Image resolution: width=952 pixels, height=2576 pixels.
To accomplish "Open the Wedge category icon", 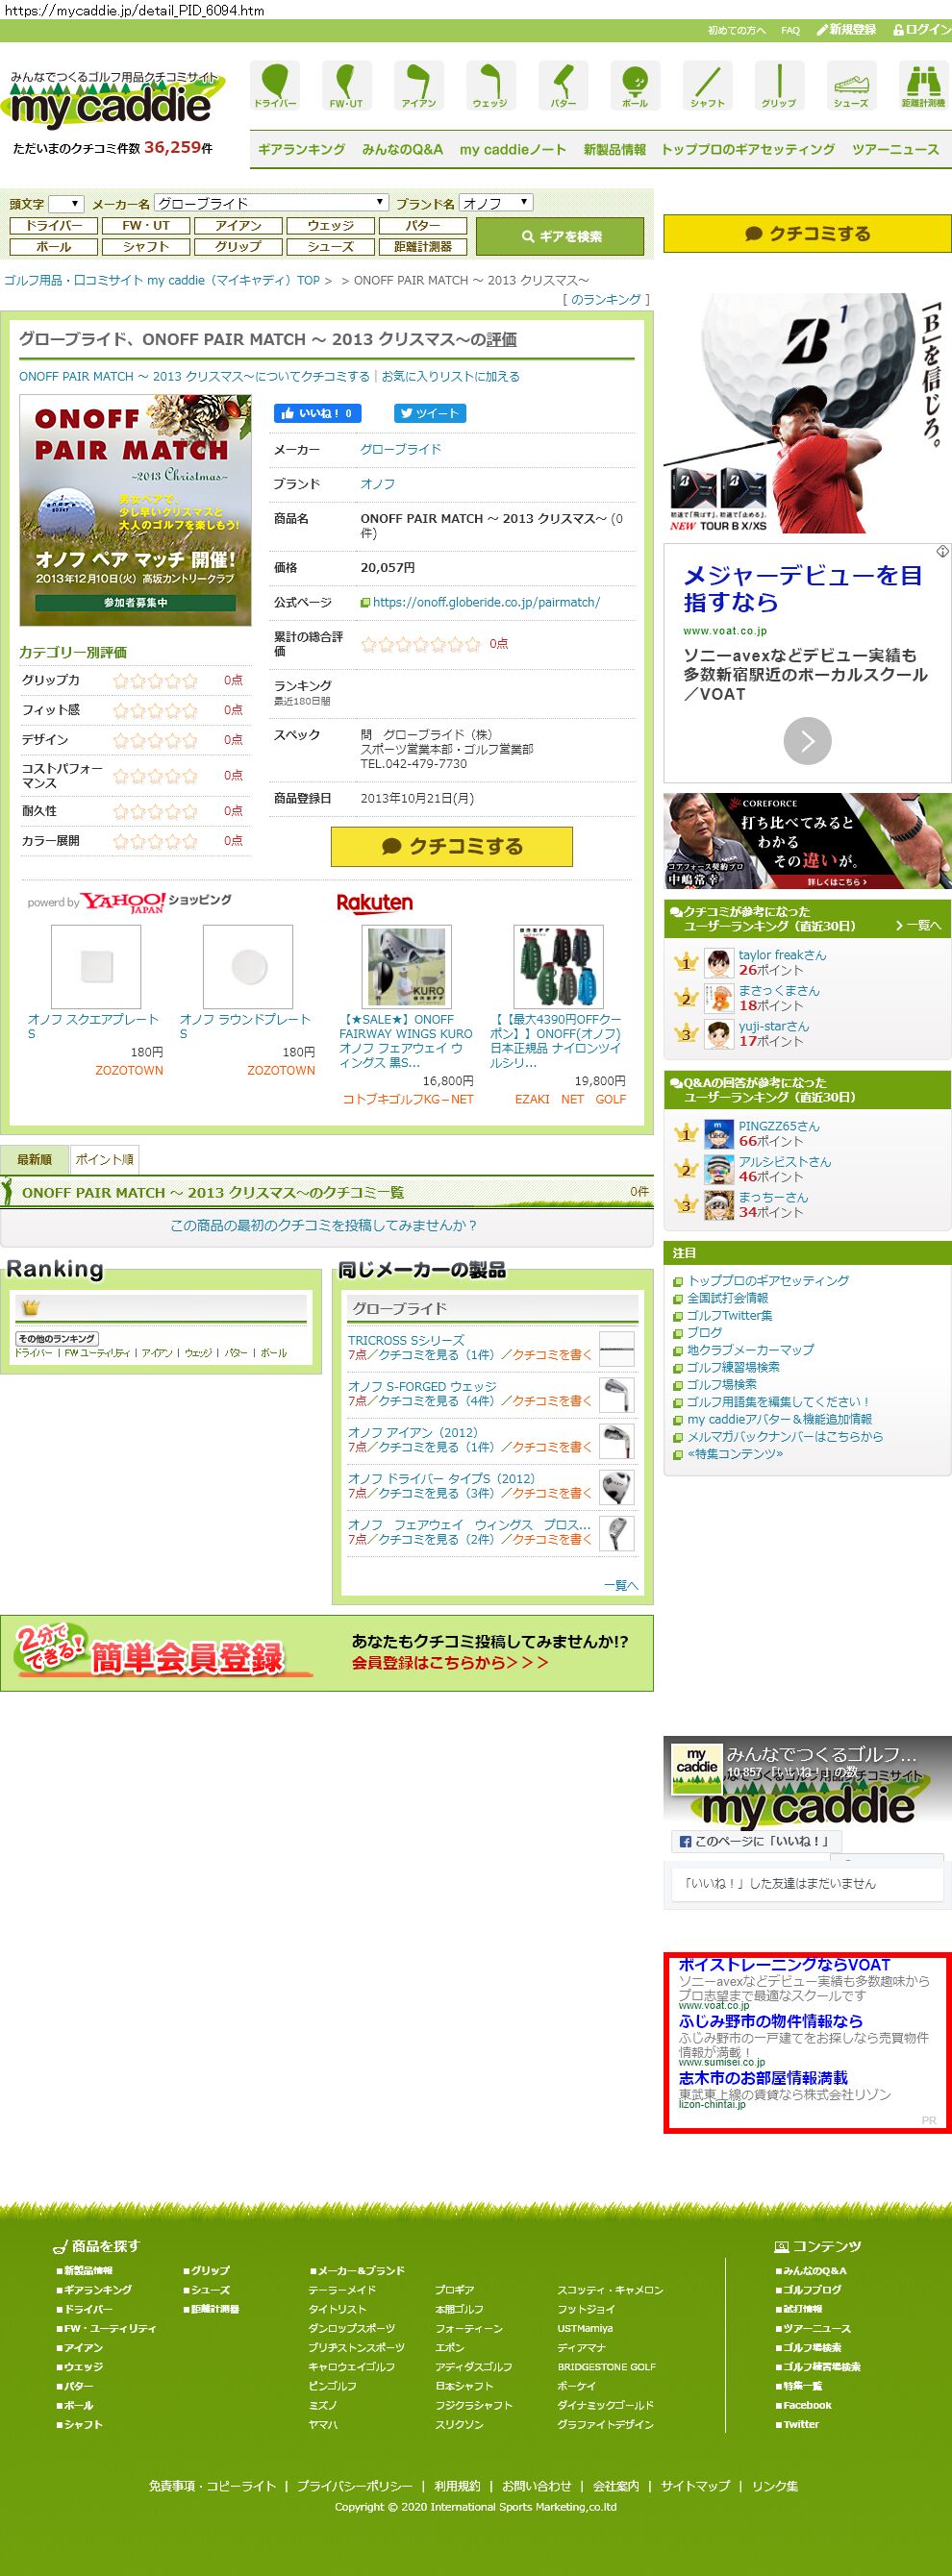I will (x=490, y=85).
